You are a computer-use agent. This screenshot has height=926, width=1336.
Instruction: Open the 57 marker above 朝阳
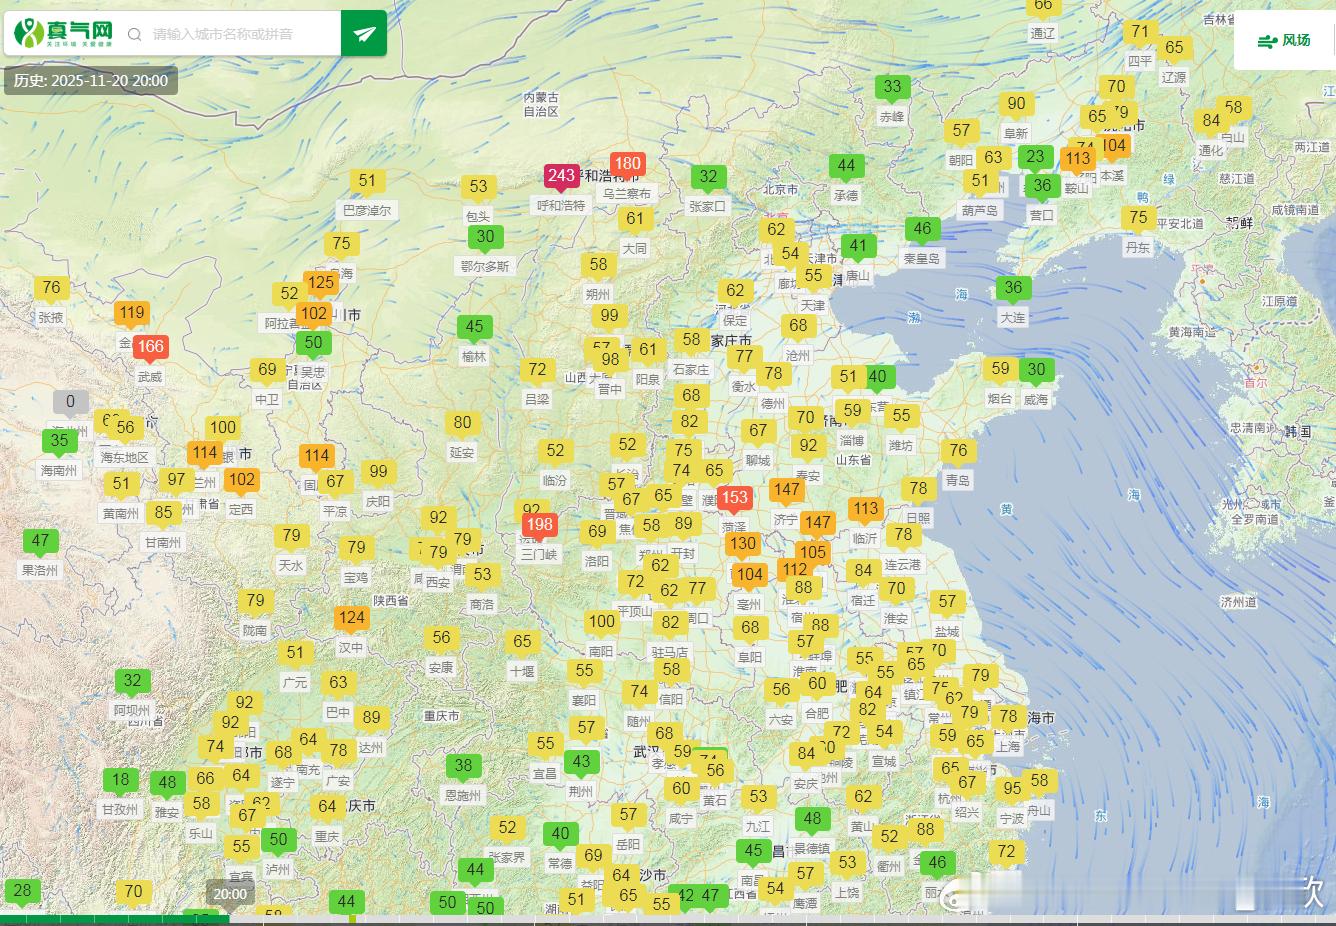point(961,131)
